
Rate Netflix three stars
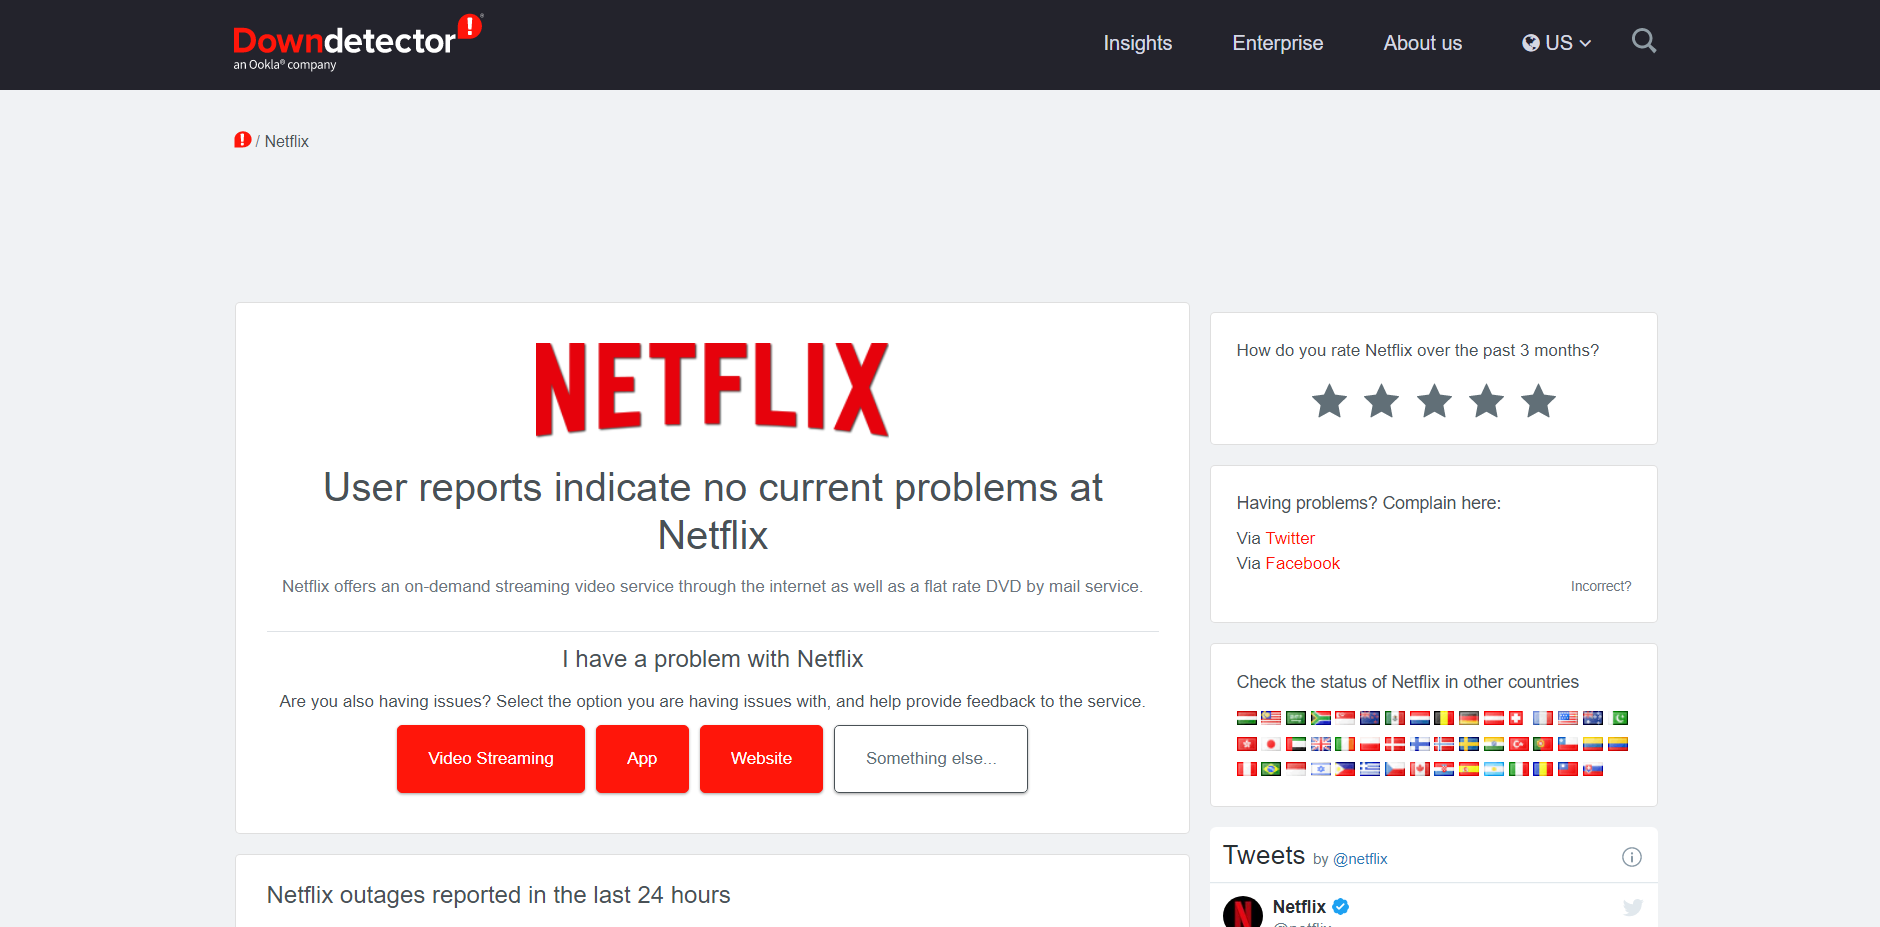click(1434, 401)
